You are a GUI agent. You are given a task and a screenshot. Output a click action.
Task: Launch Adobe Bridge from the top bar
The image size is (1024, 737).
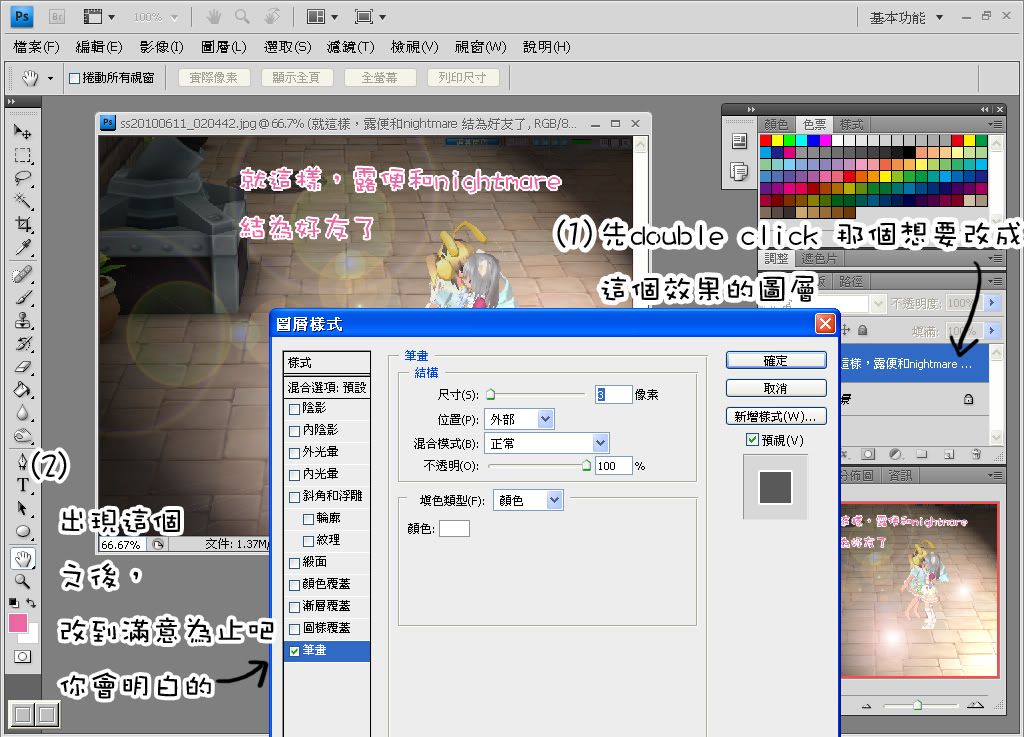tap(57, 17)
